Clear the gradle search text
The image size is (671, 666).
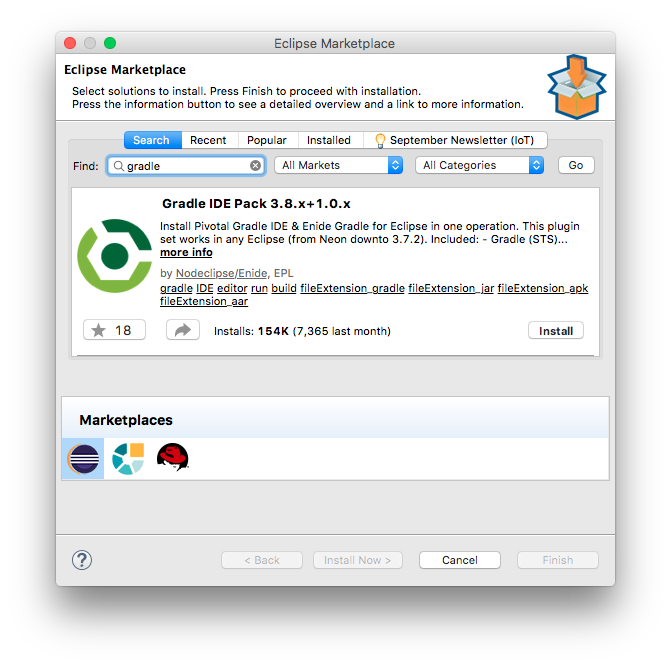click(255, 166)
